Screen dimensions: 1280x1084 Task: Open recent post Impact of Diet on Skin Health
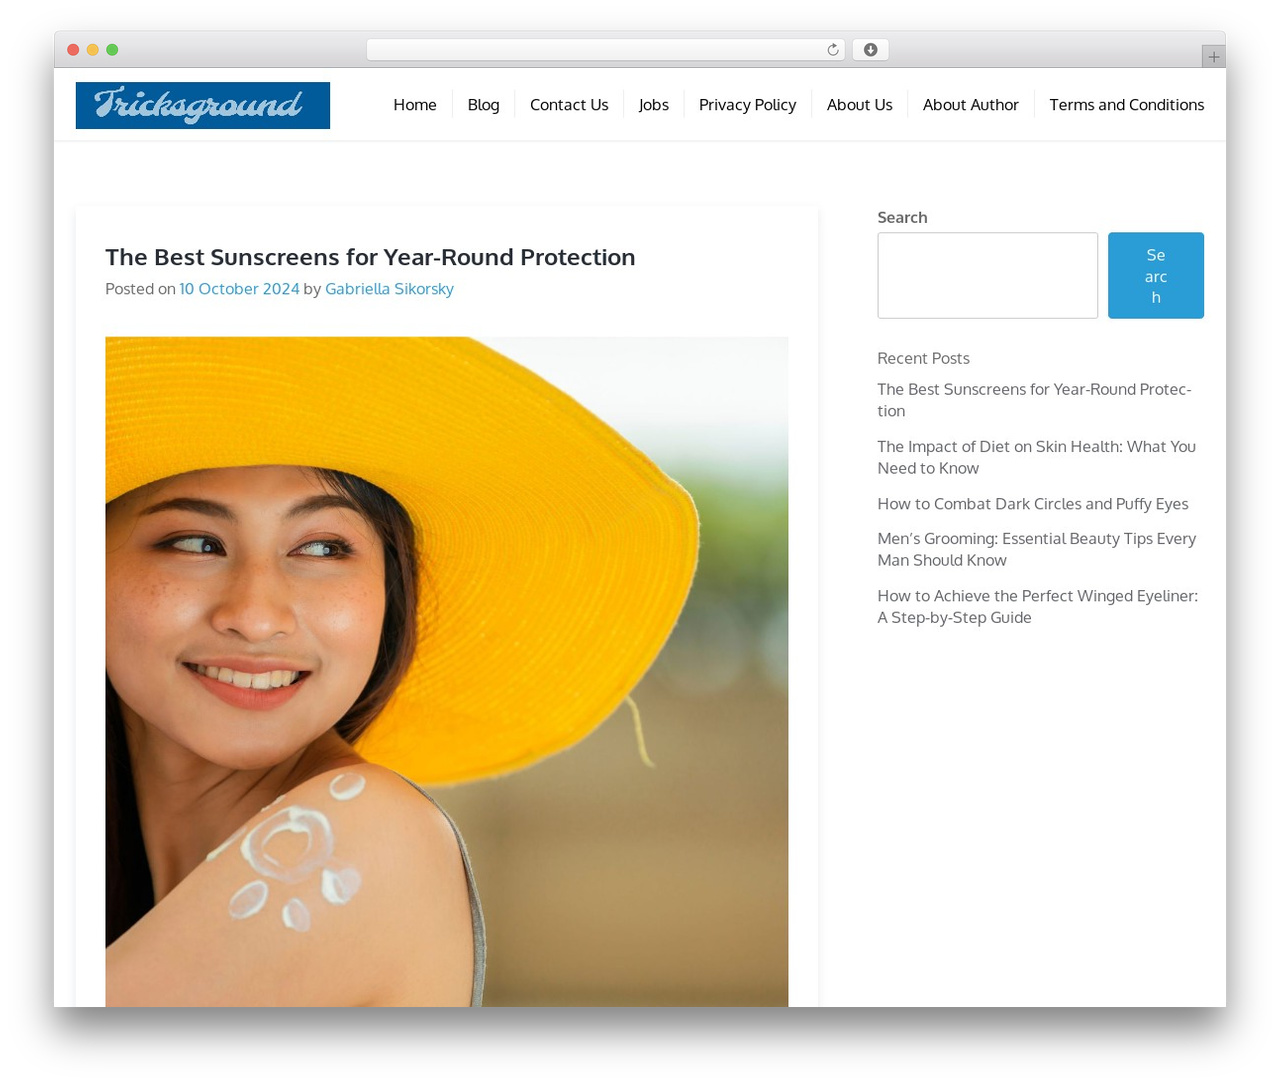[1036, 457]
